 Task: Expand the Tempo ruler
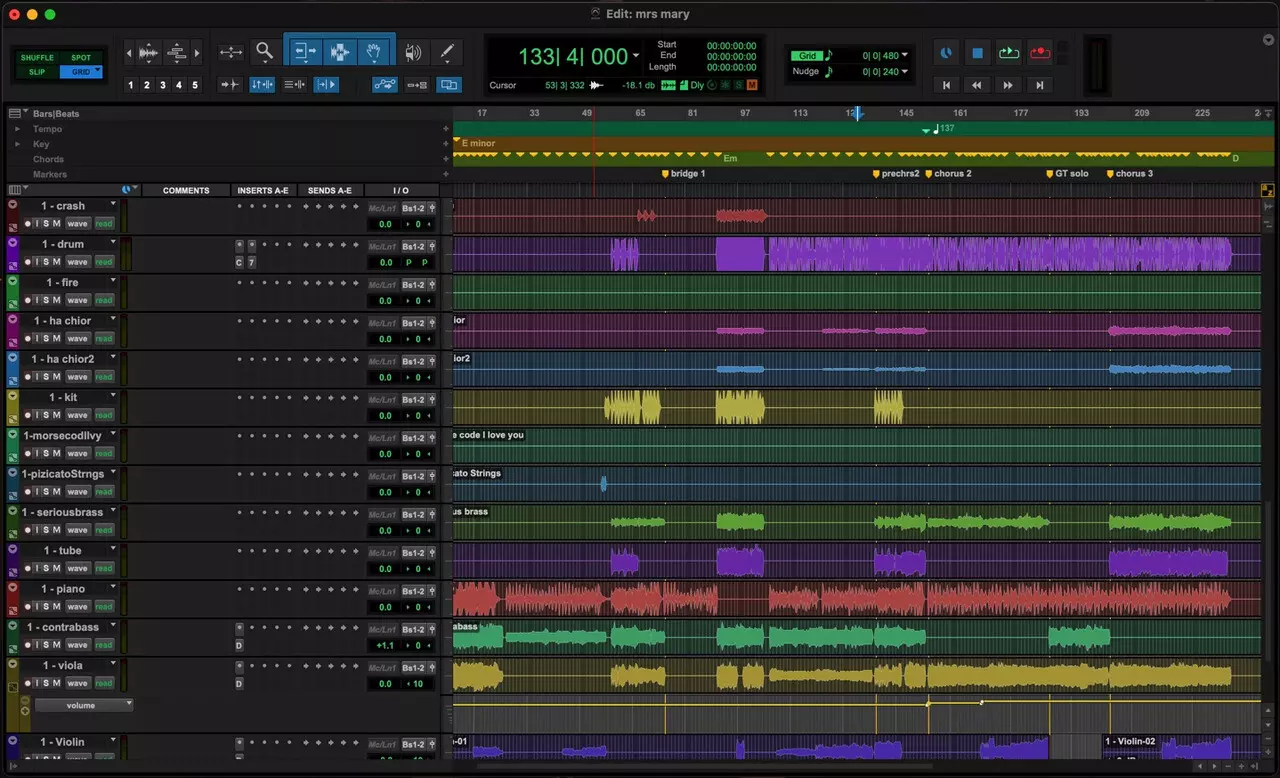click(17, 129)
